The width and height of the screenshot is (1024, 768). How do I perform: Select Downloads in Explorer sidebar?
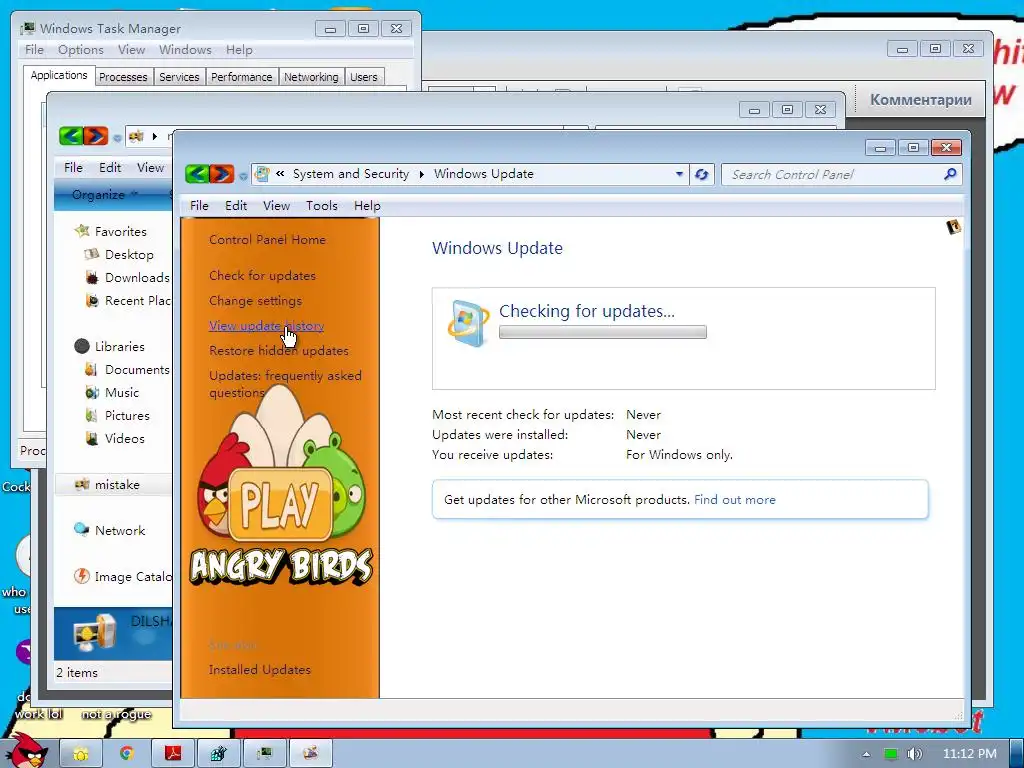(x=136, y=278)
